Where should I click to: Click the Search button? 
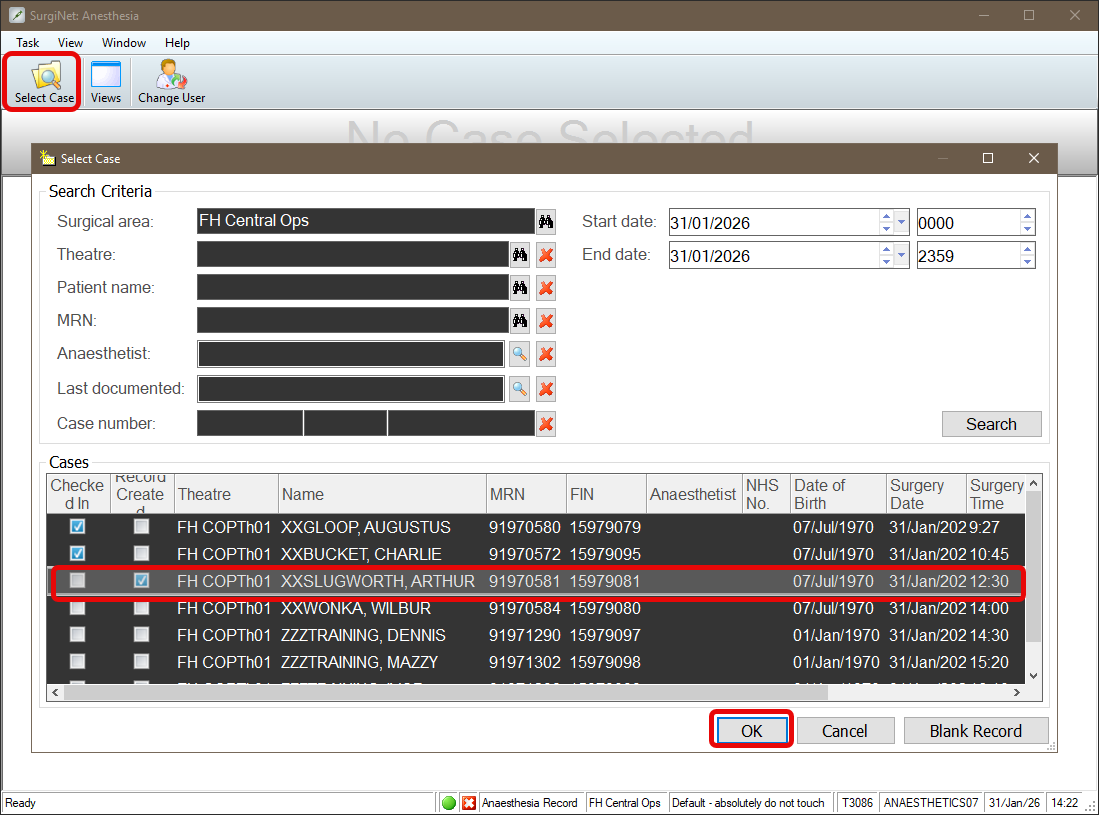(991, 424)
